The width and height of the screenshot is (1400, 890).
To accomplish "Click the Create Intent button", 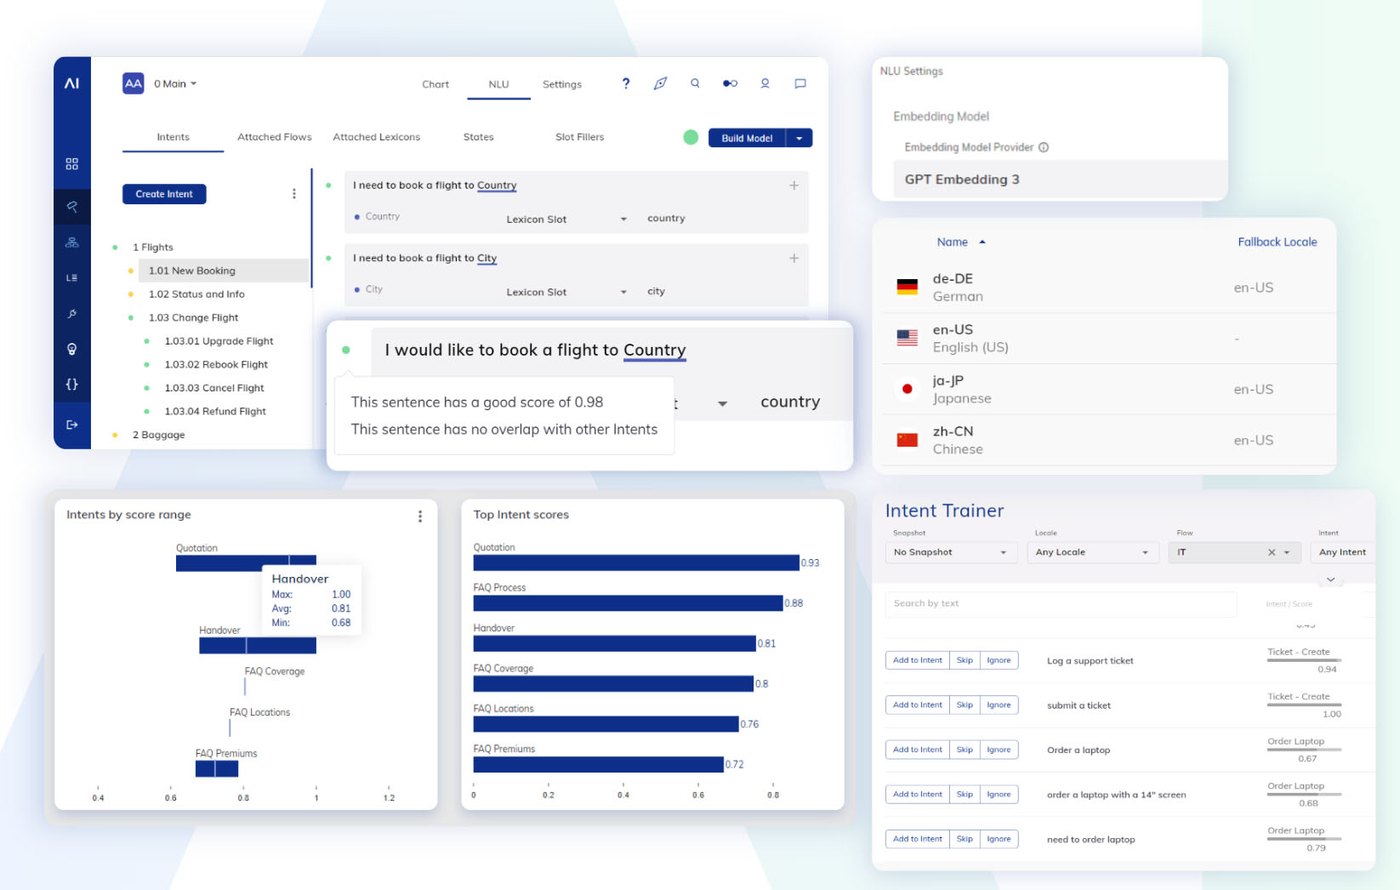I will tap(164, 194).
